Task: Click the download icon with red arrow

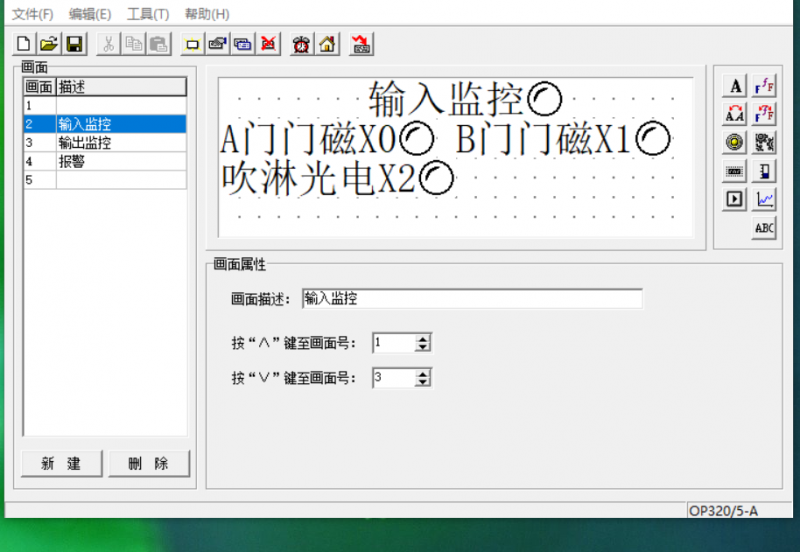Action: 361,44
